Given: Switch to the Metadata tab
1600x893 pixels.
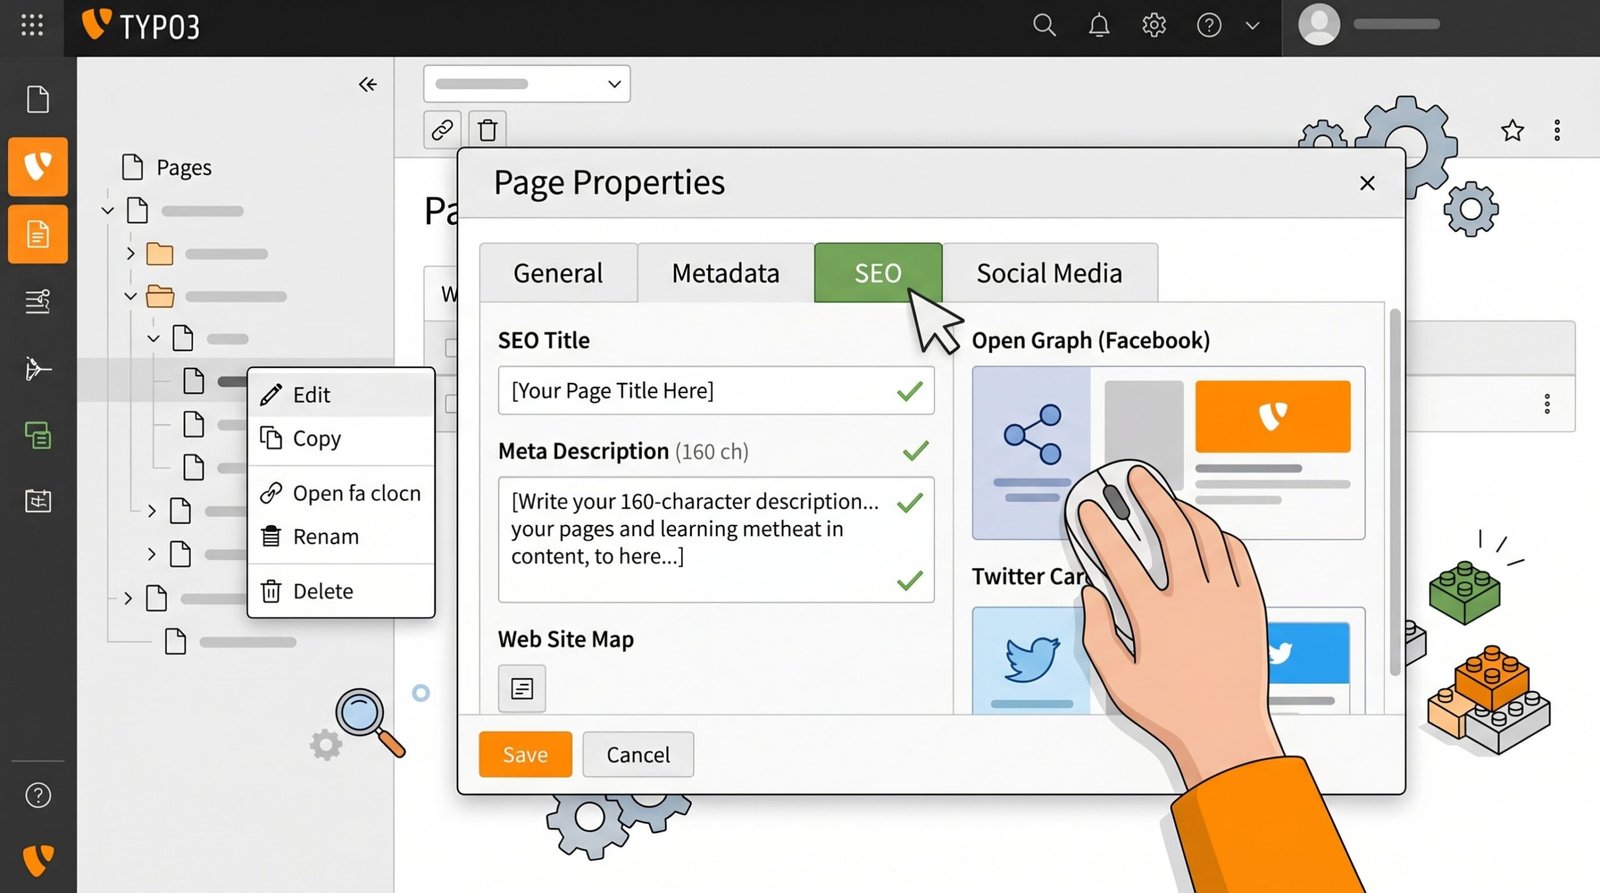Looking at the screenshot, I should (725, 273).
